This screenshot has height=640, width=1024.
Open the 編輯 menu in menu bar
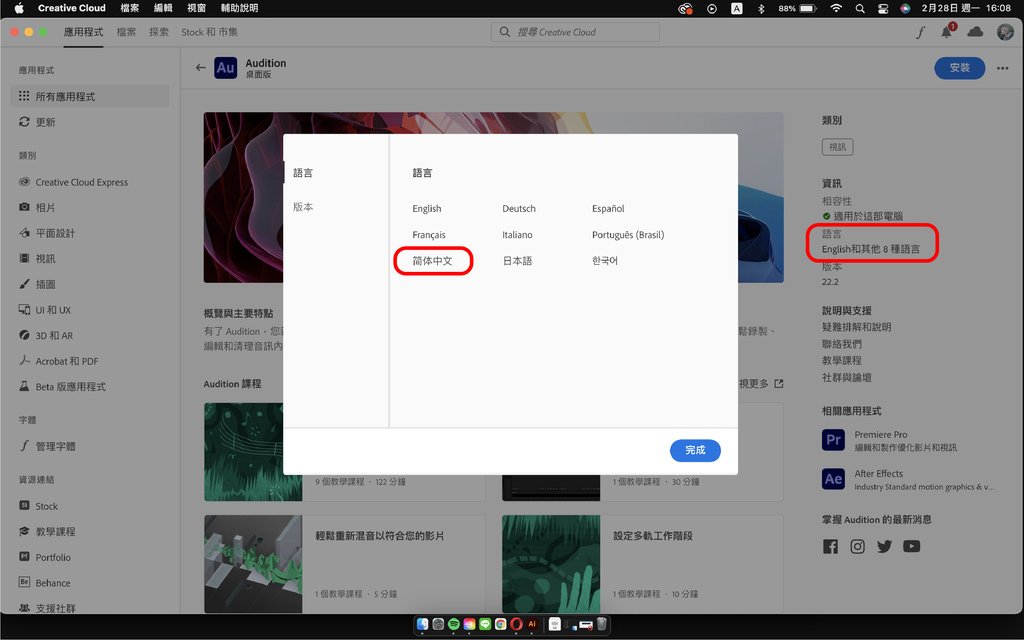[x=163, y=8]
